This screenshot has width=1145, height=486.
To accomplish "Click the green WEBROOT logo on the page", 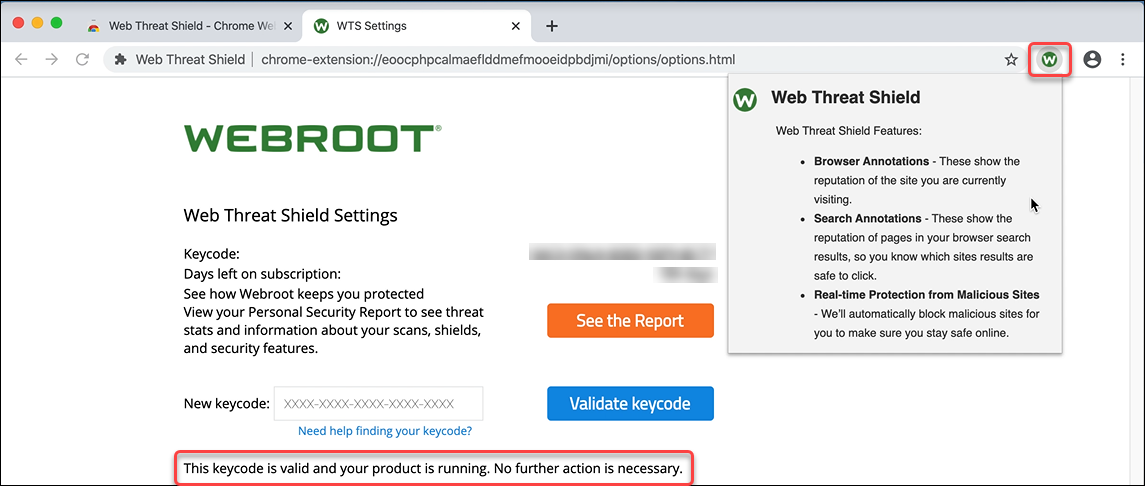I will click(x=312, y=138).
